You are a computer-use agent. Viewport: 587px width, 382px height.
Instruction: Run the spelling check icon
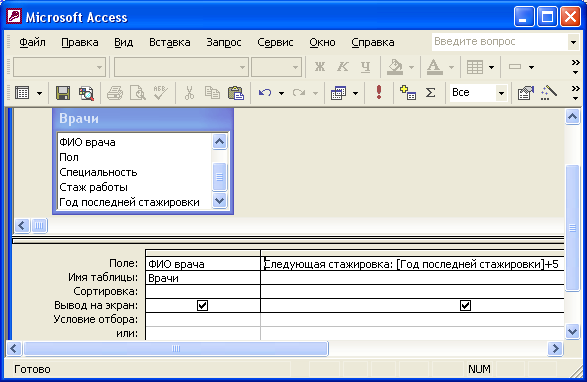(x=161, y=93)
